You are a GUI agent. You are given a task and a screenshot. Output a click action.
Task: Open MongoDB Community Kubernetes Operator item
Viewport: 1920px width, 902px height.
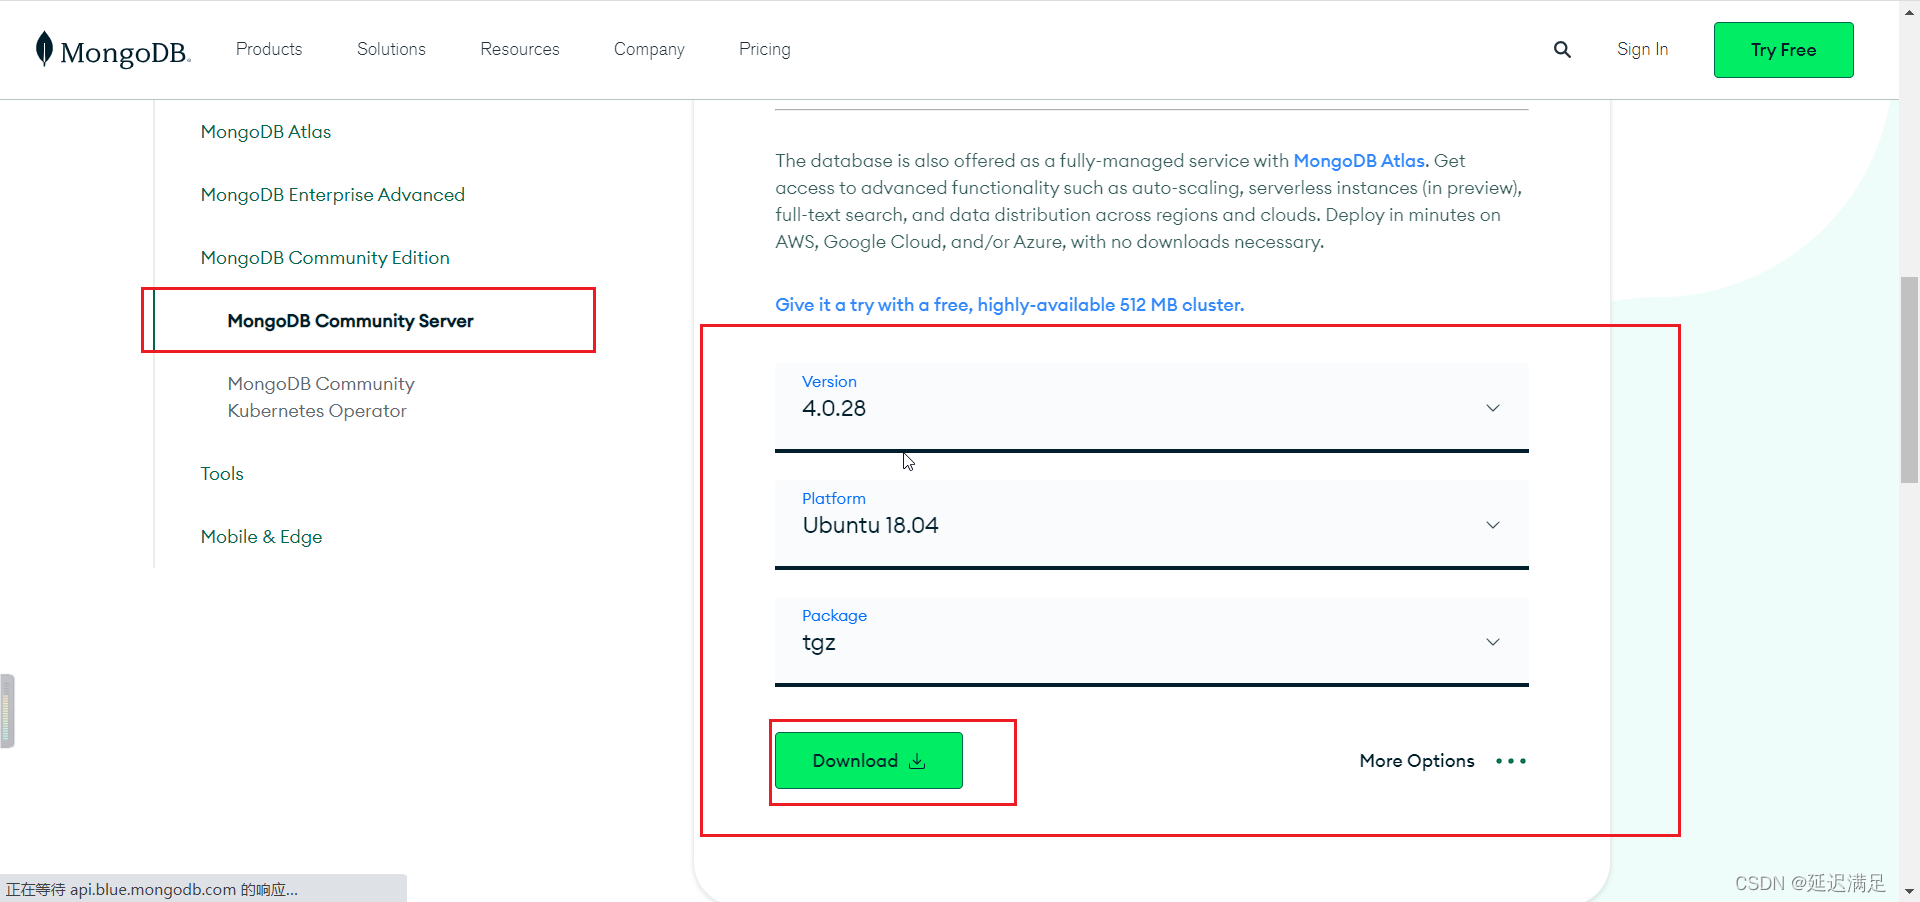pos(321,397)
